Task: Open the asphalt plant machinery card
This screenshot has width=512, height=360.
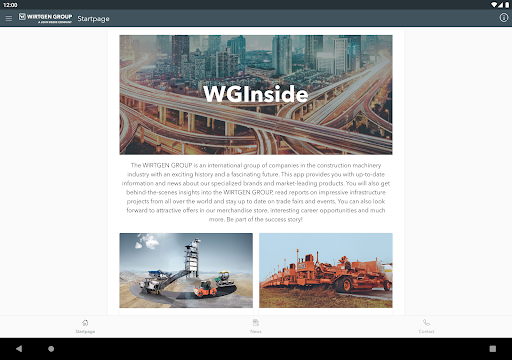Action: 186,270
